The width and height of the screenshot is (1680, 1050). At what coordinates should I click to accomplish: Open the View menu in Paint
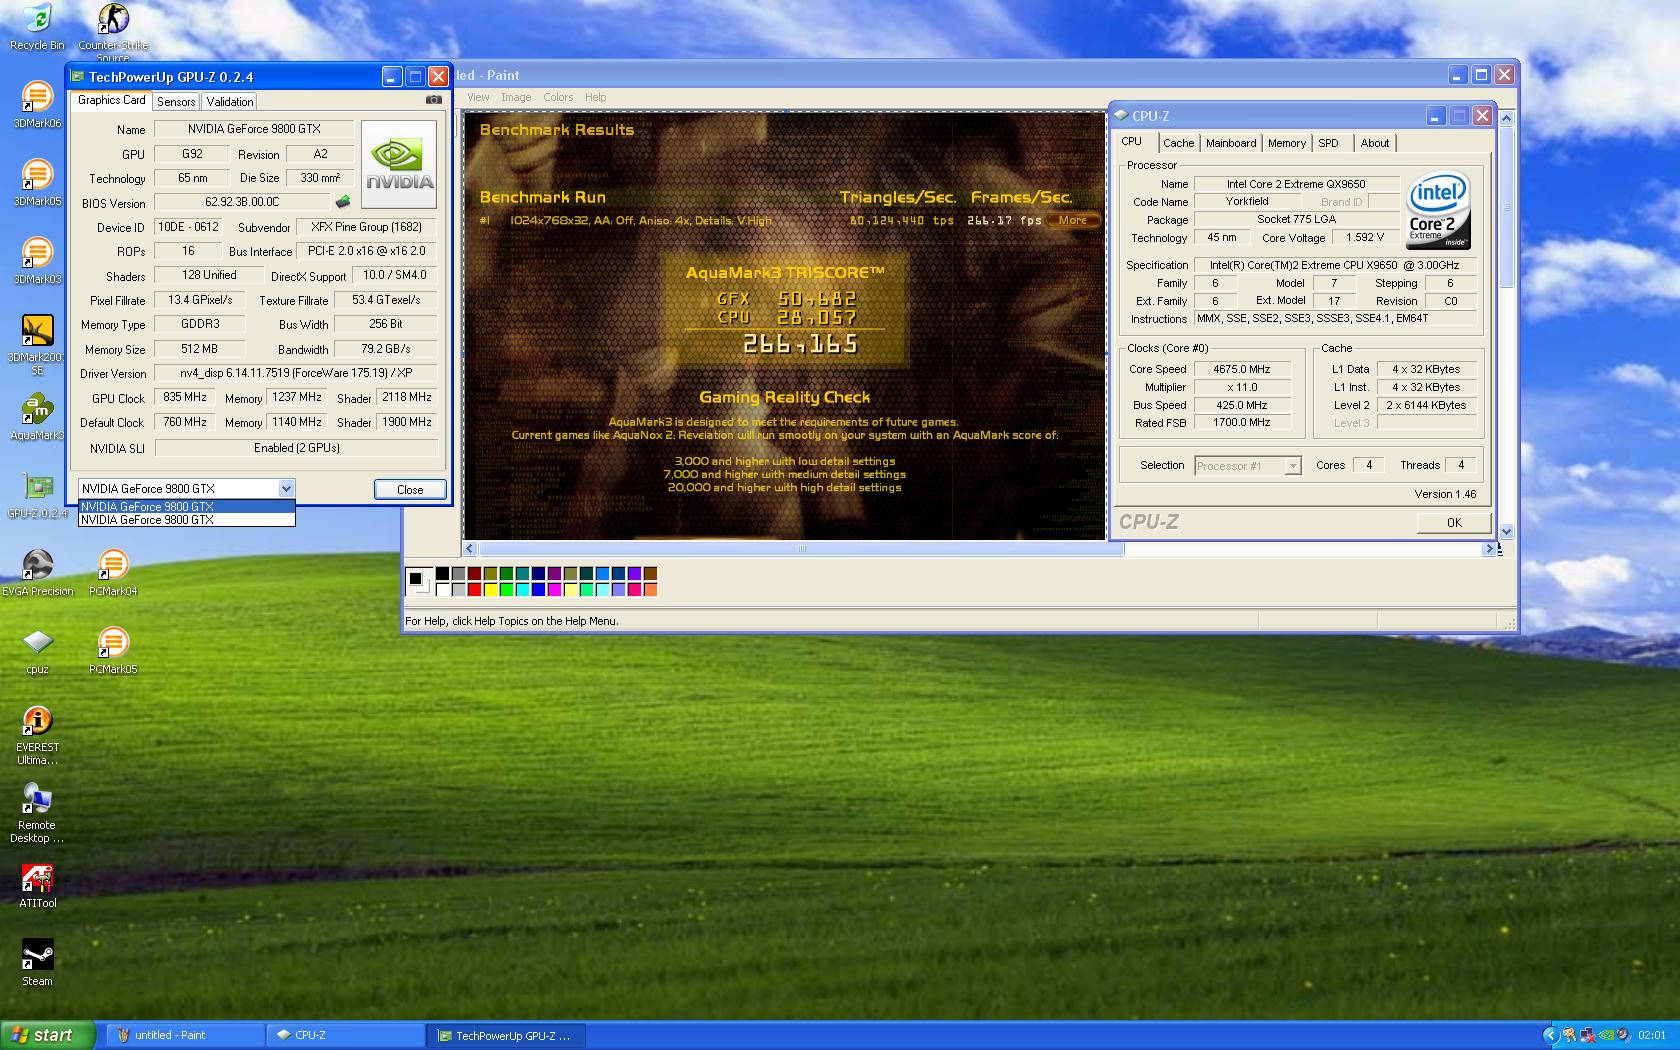coord(478,97)
